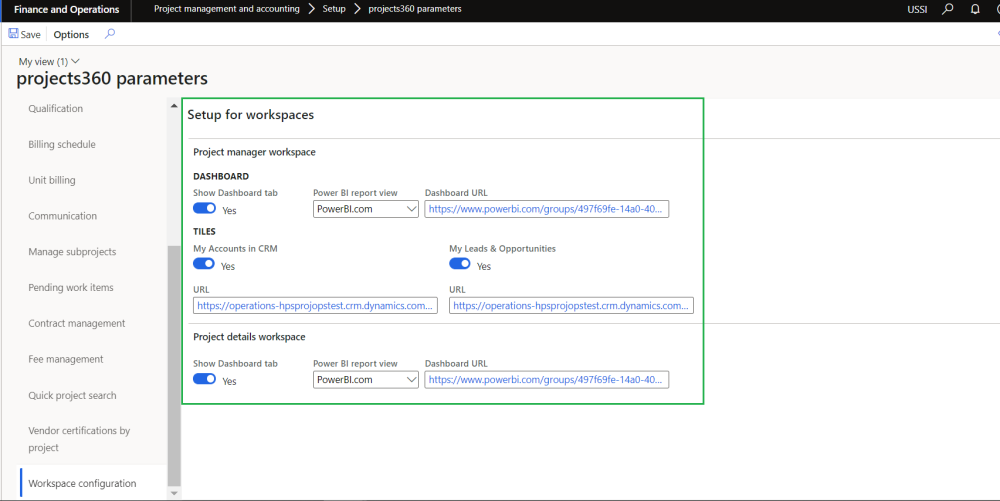Open the Options menu
1000x501 pixels.
[71, 34]
